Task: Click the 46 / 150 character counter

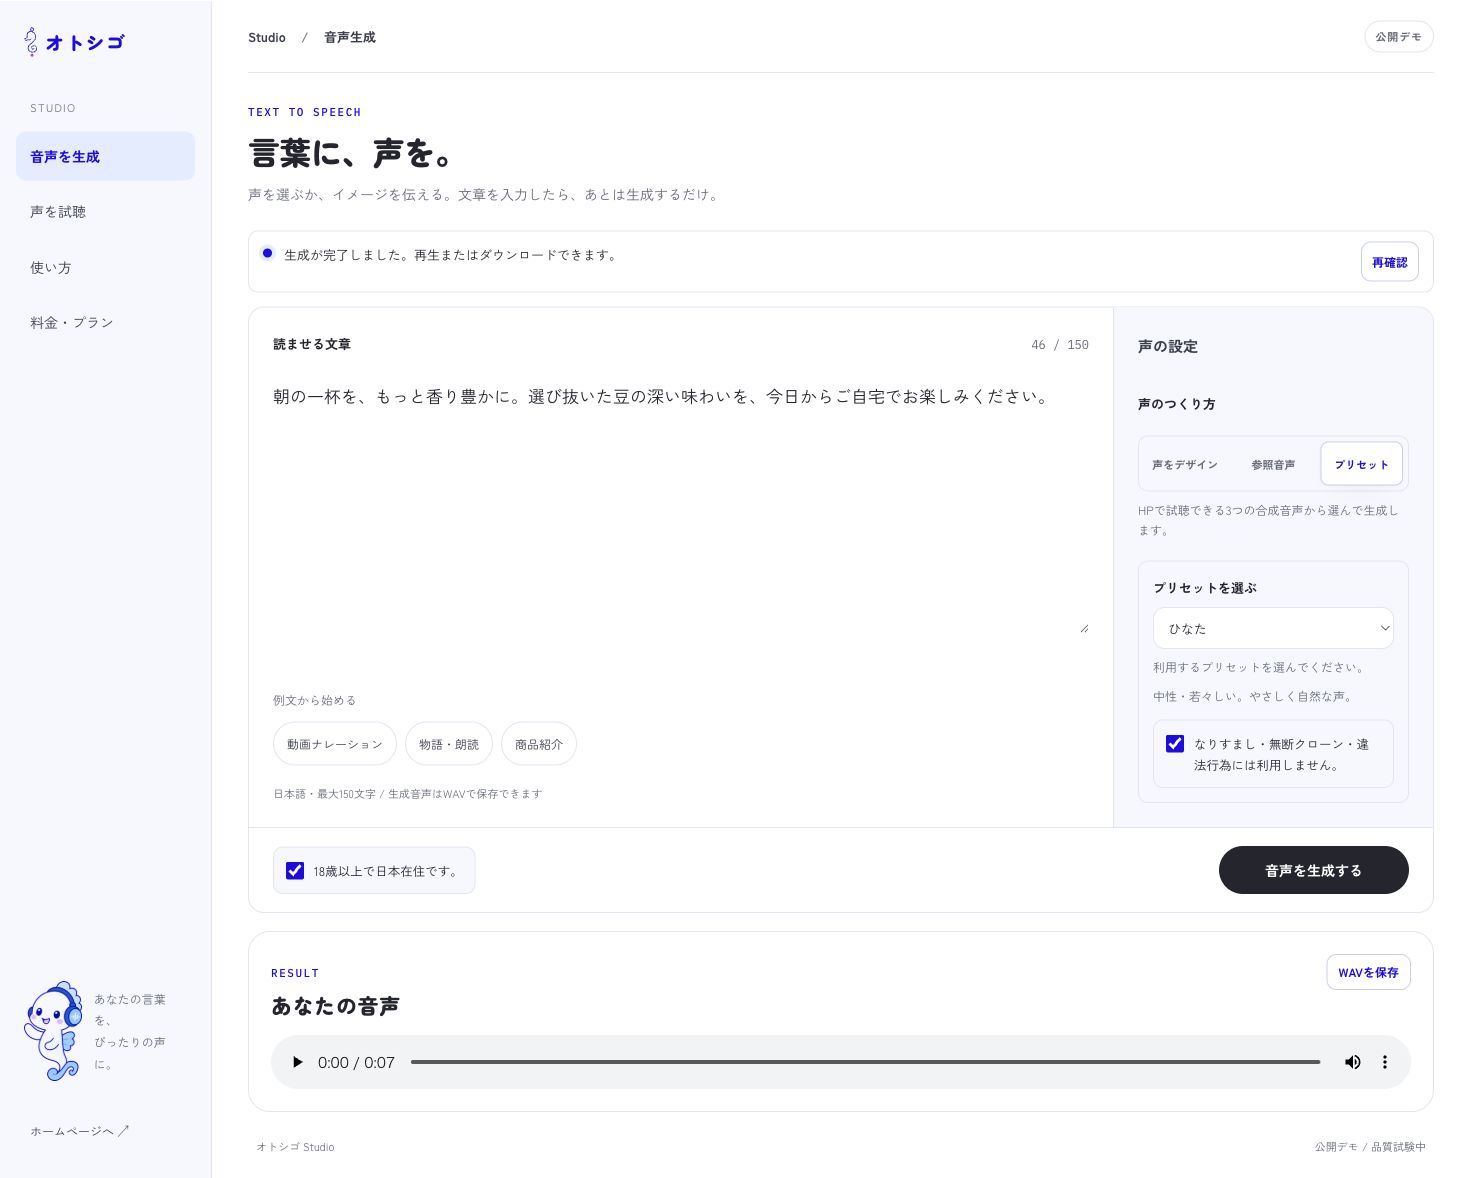Action: click(1060, 344)
